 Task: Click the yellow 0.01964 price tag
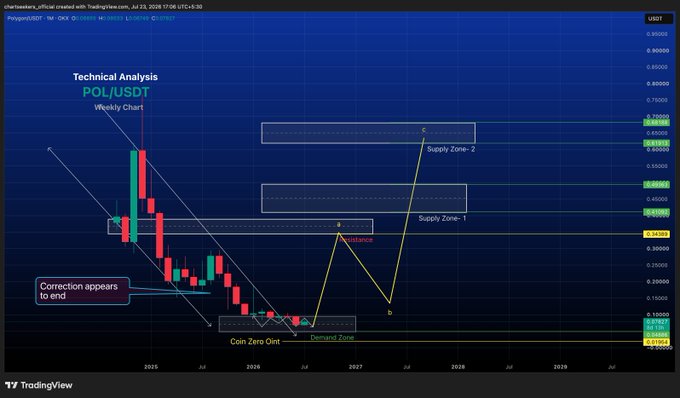657,342
